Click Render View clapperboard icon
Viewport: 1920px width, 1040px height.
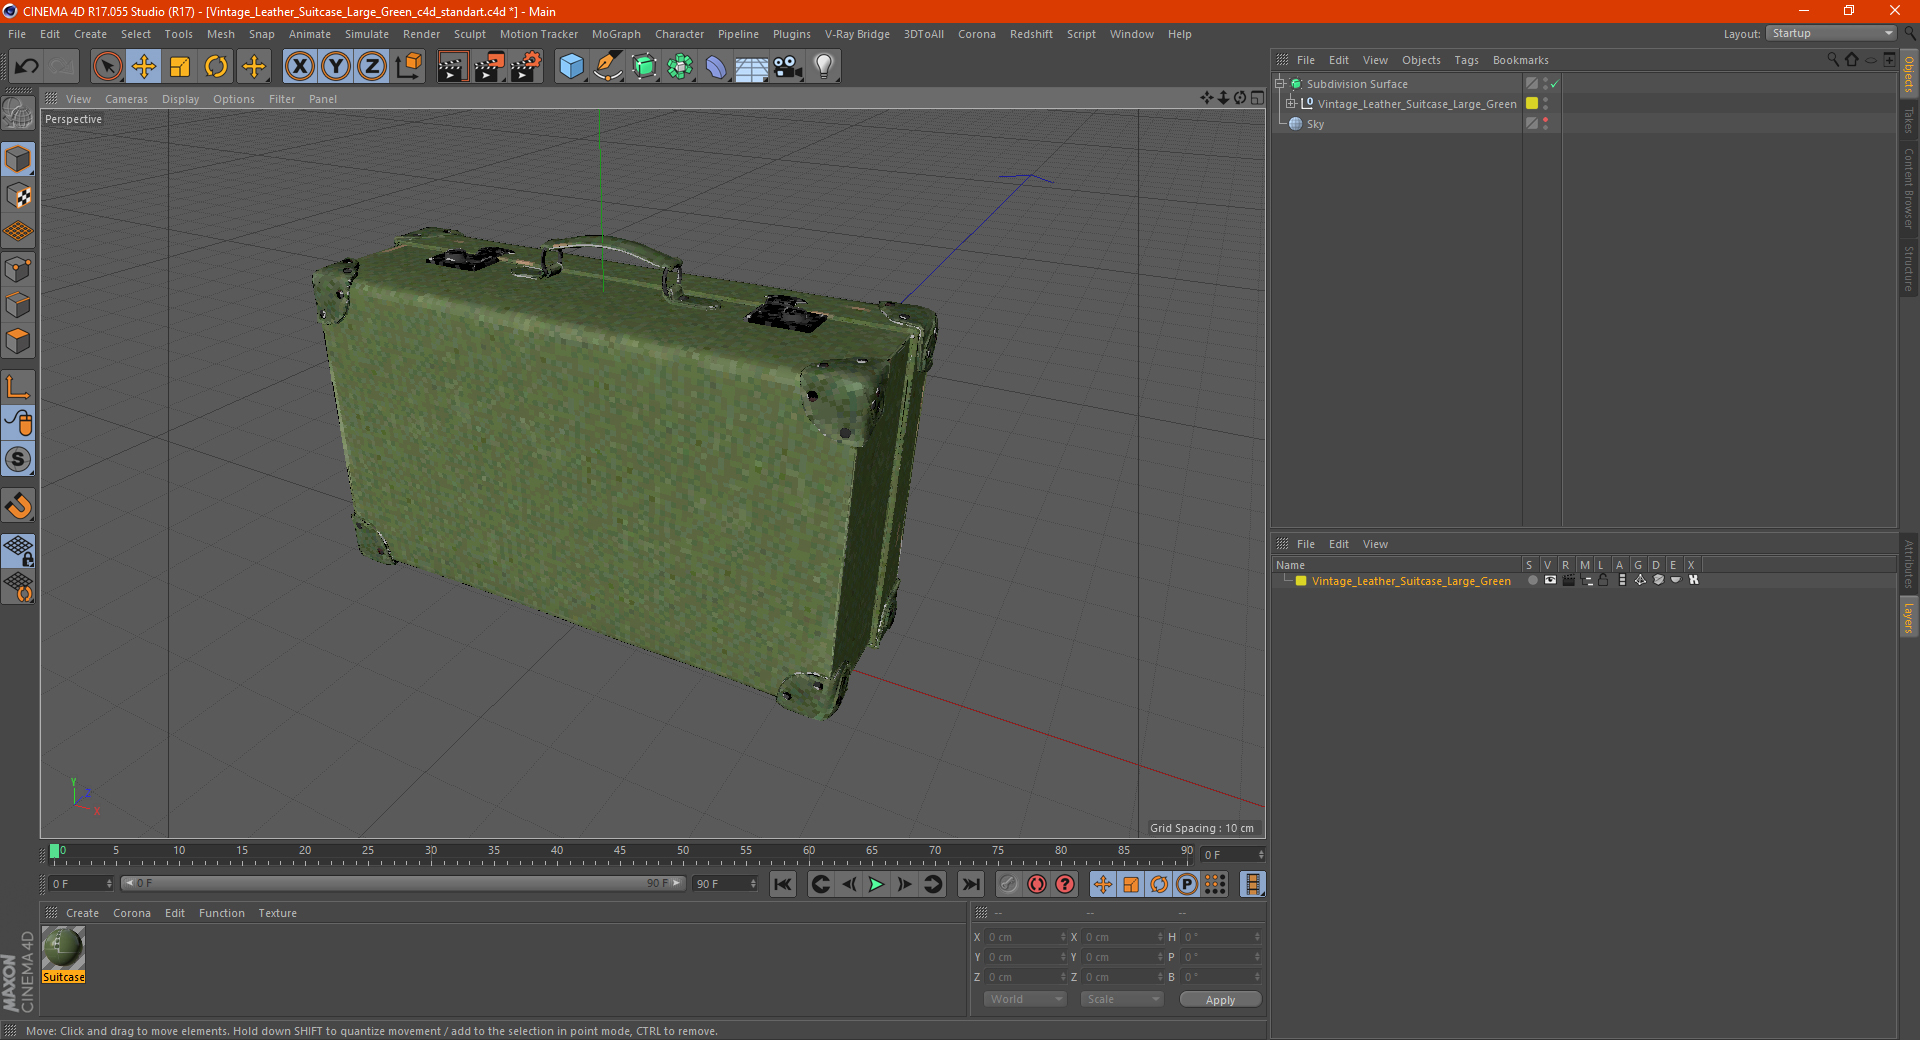pyautogui.click(x=452, y=67)
